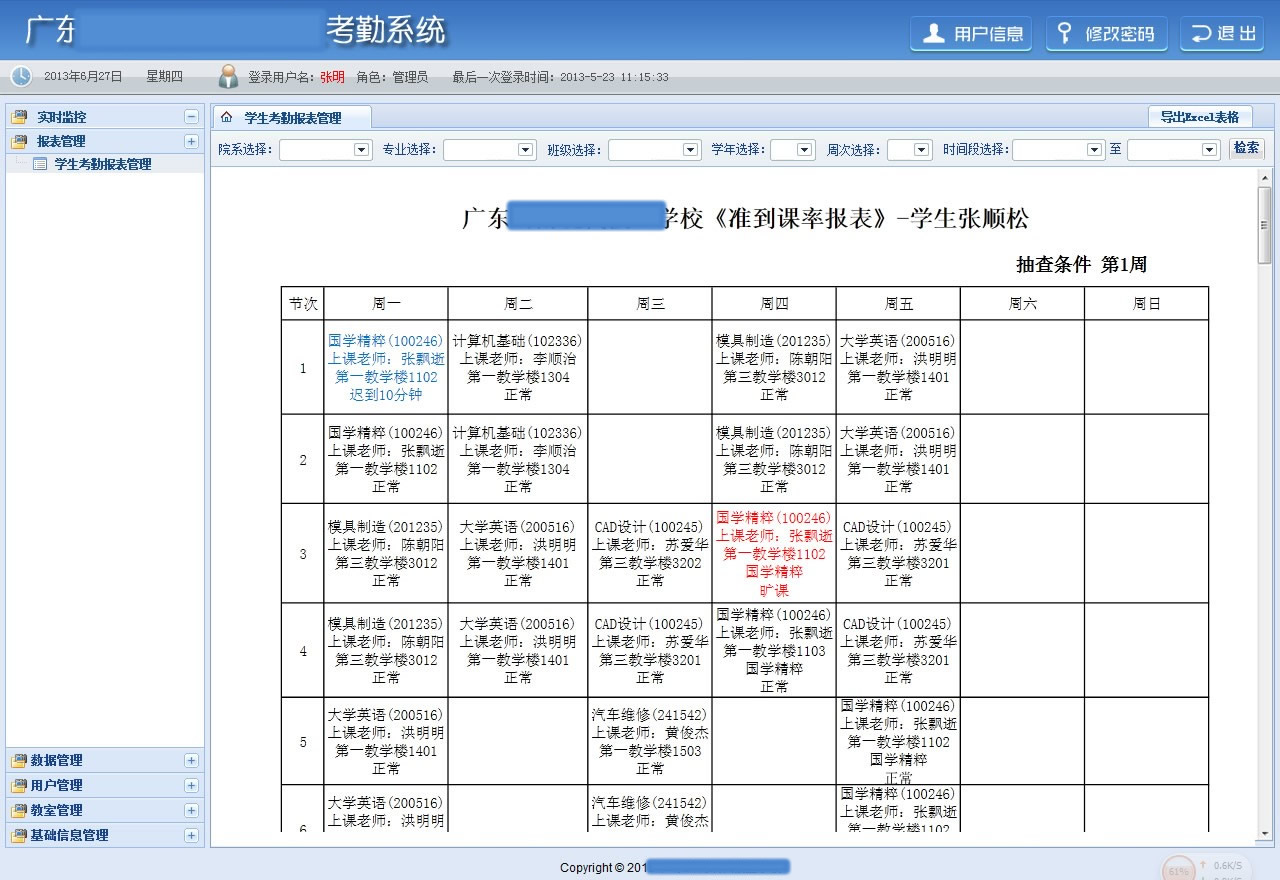Open the 基础信息管理 sidebar section
The height and width of the screenshot is (880, 1280).
pyautogui.click(x=105, y=835)
